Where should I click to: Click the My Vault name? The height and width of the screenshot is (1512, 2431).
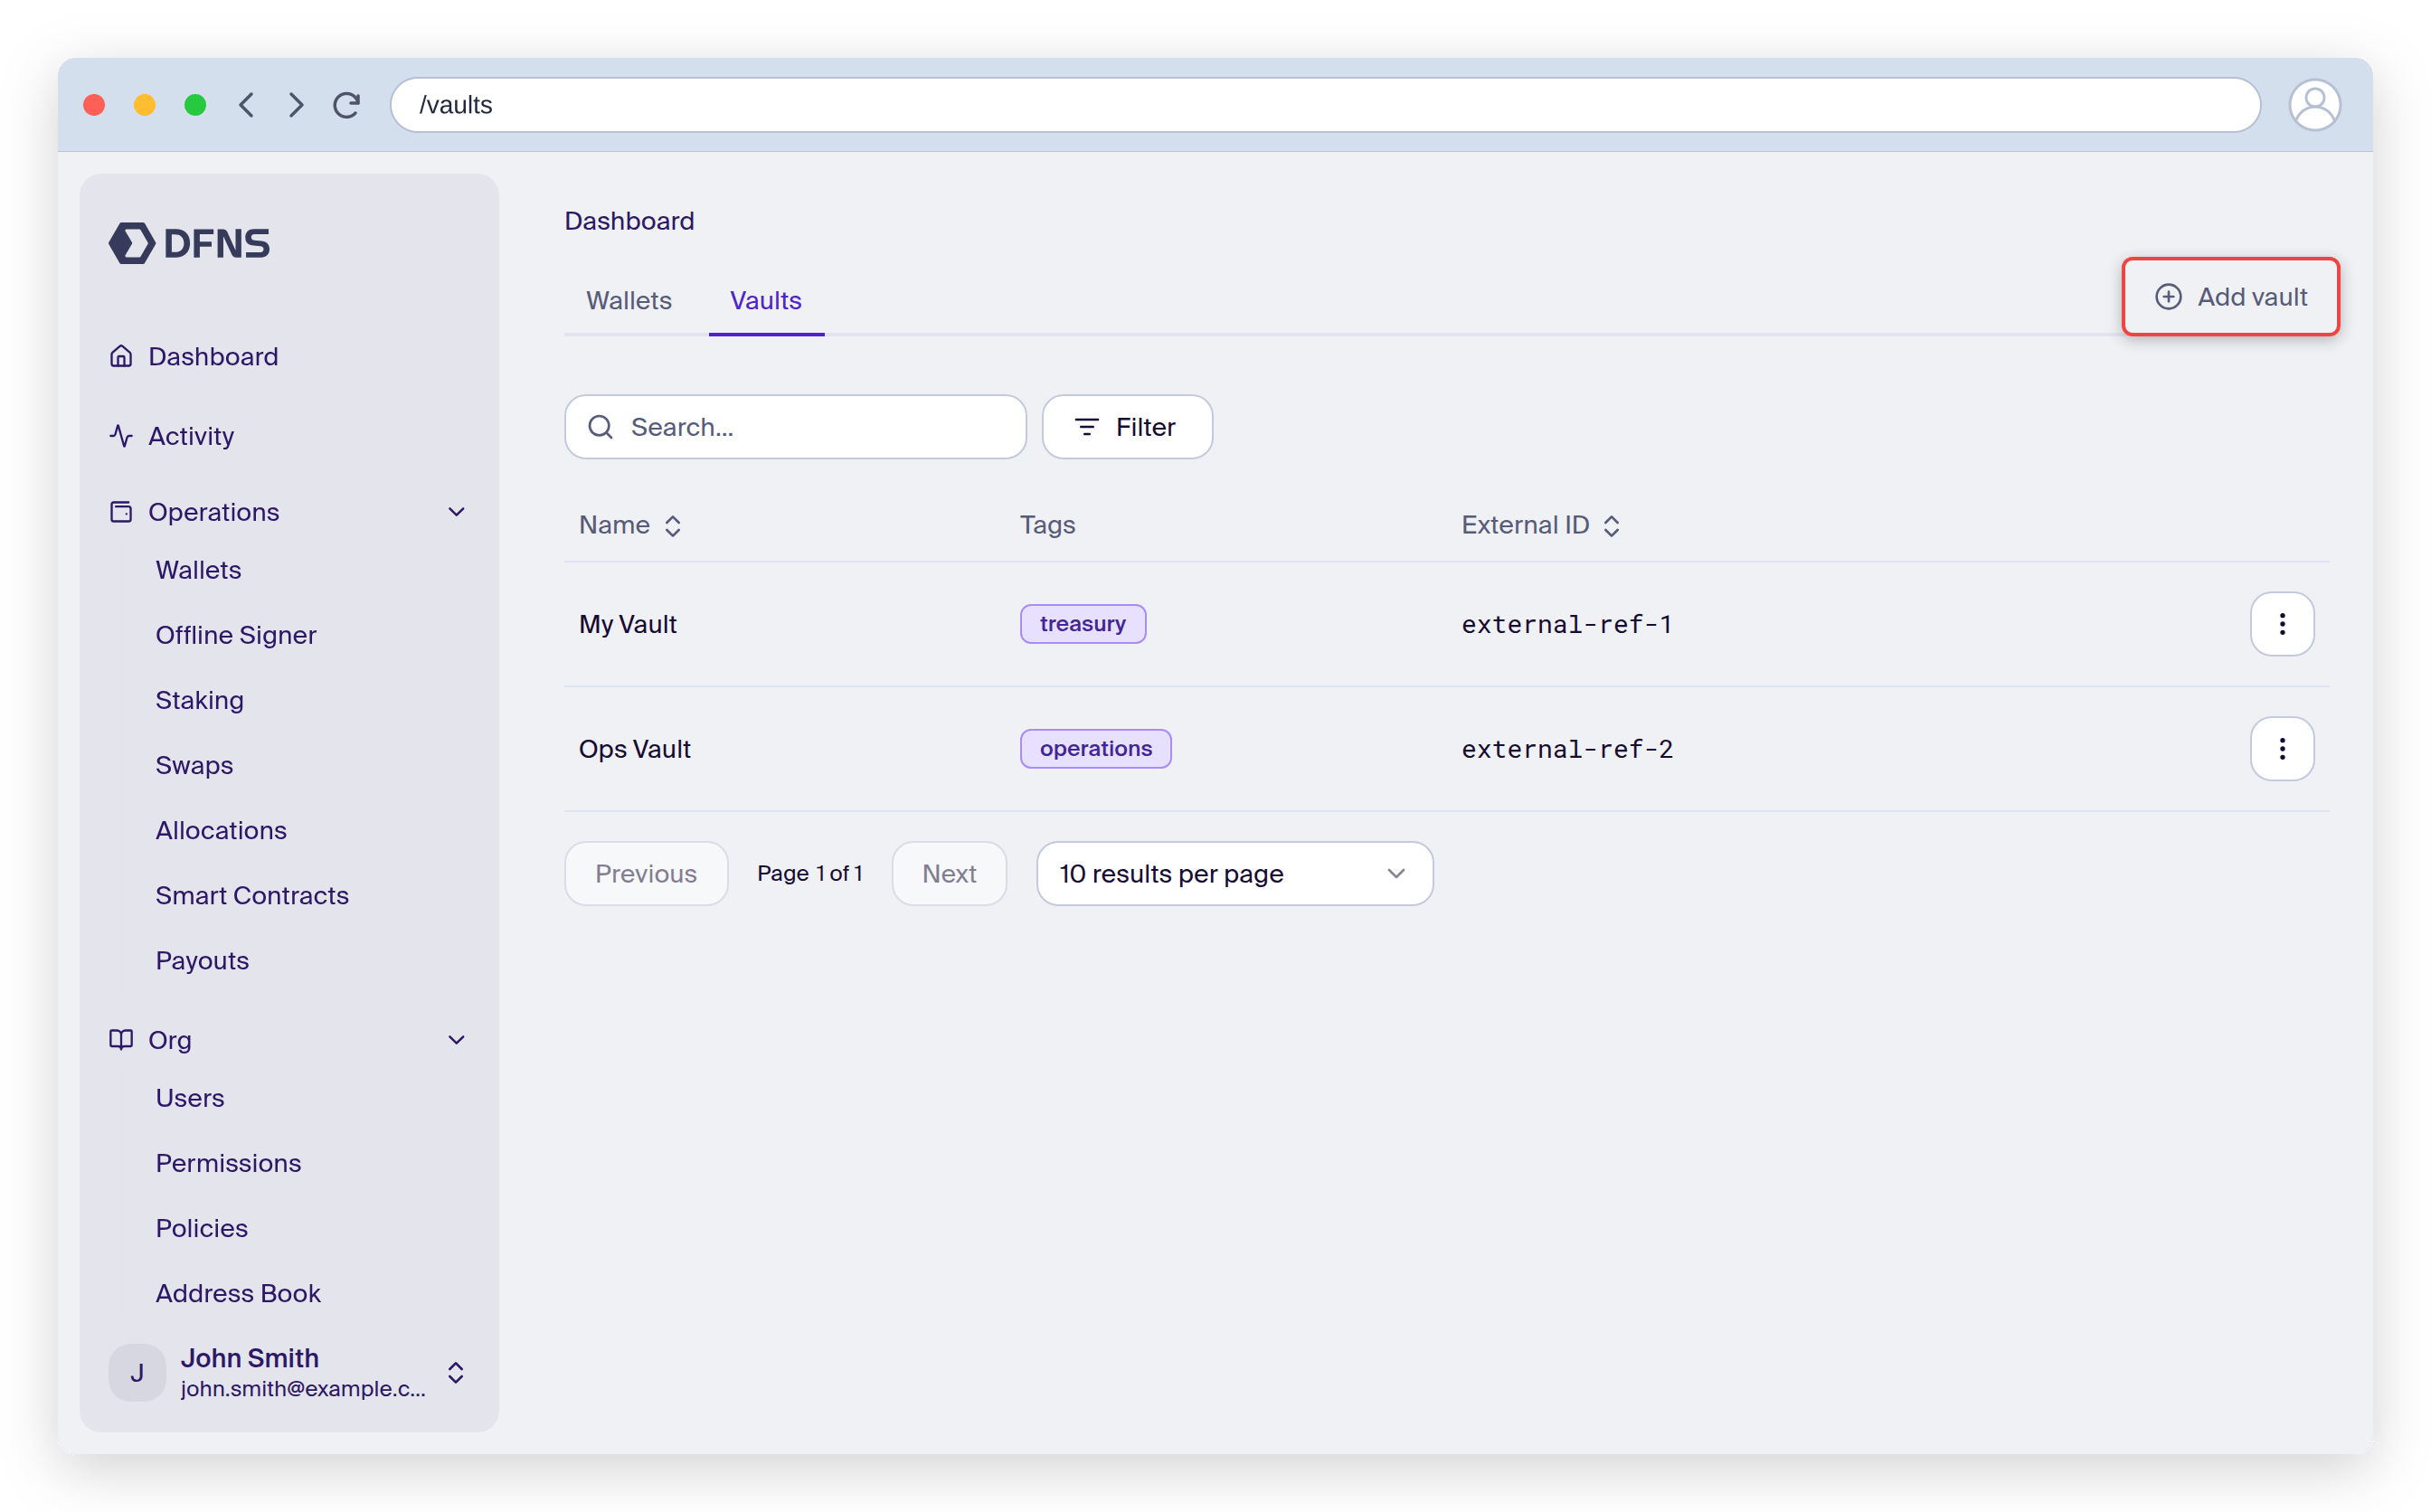pos(628,624)
